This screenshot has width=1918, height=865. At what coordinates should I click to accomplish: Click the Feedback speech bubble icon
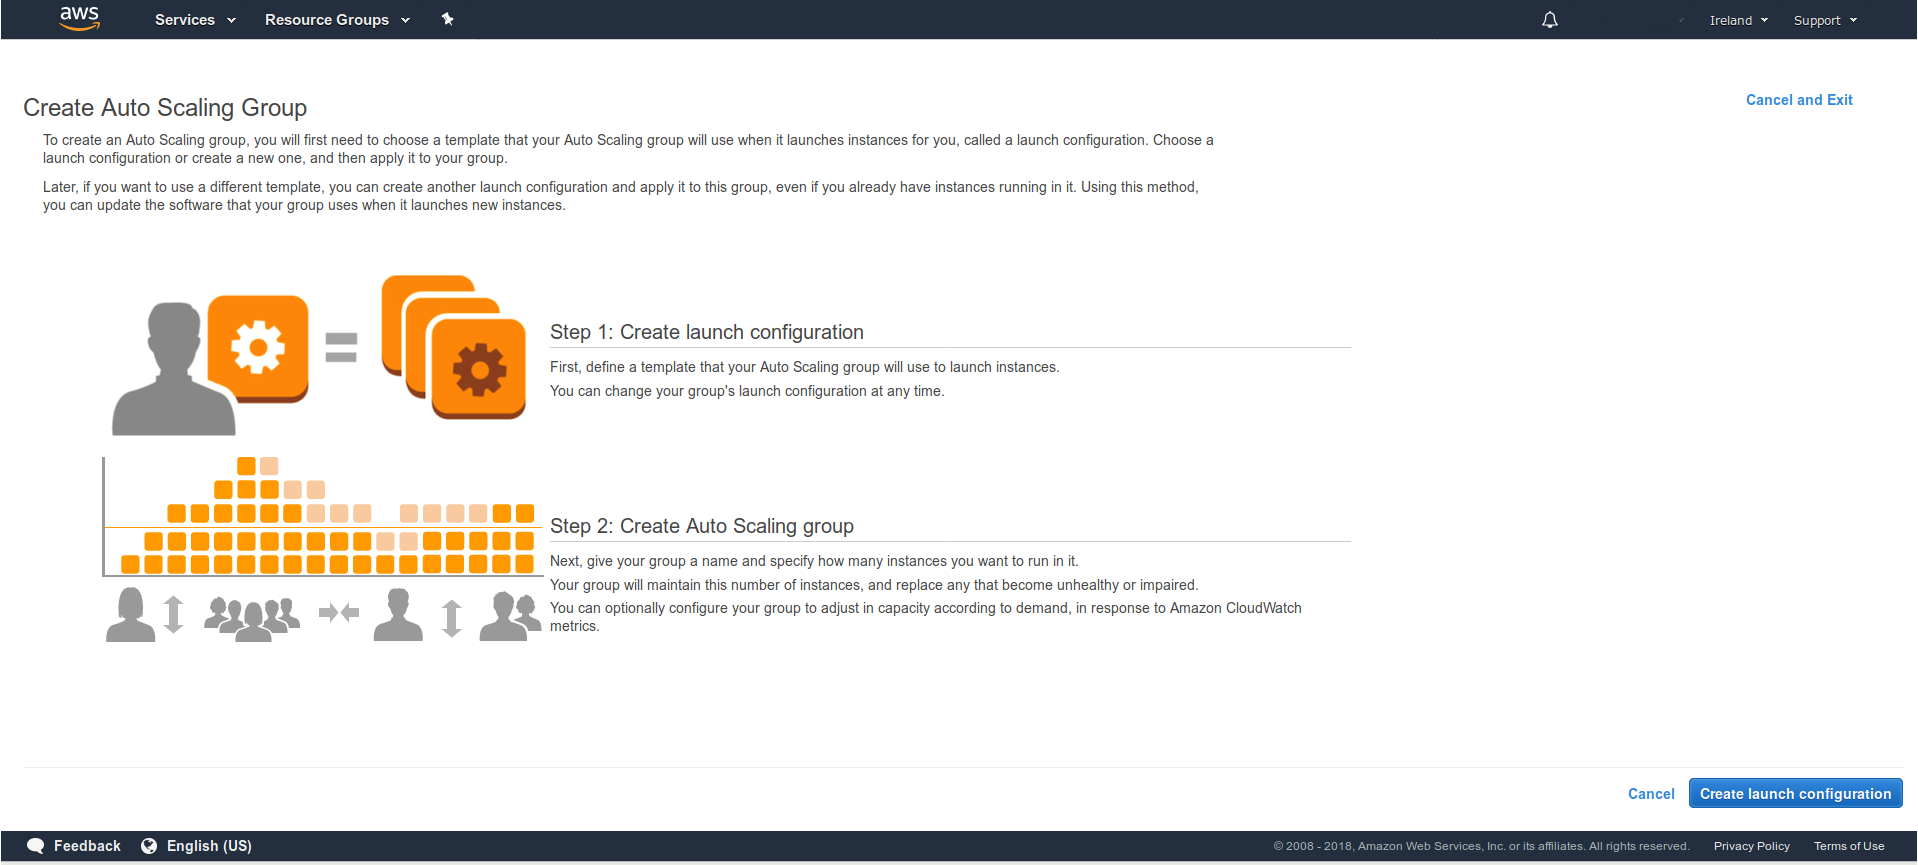(36, 846)
